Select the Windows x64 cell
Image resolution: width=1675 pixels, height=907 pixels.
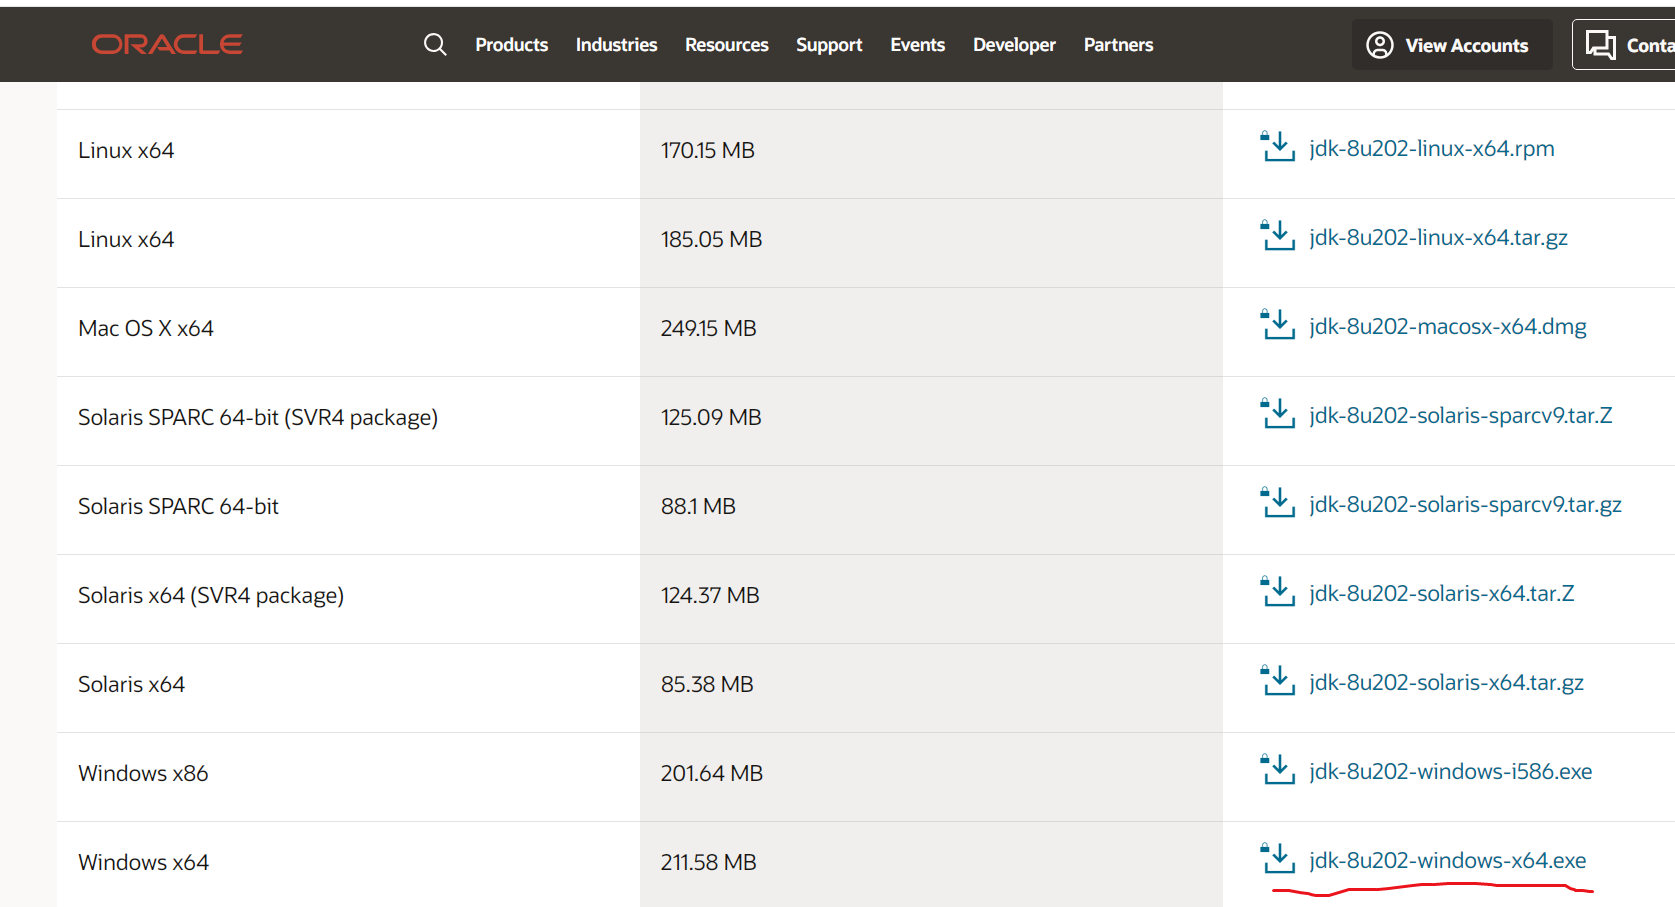[x=348, y=864]
